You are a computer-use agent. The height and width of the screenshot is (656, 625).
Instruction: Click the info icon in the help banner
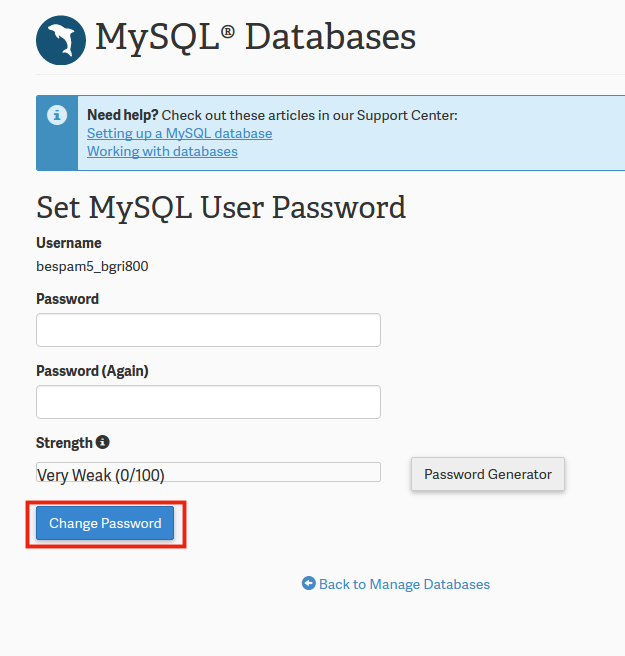(x=57, y=116)
